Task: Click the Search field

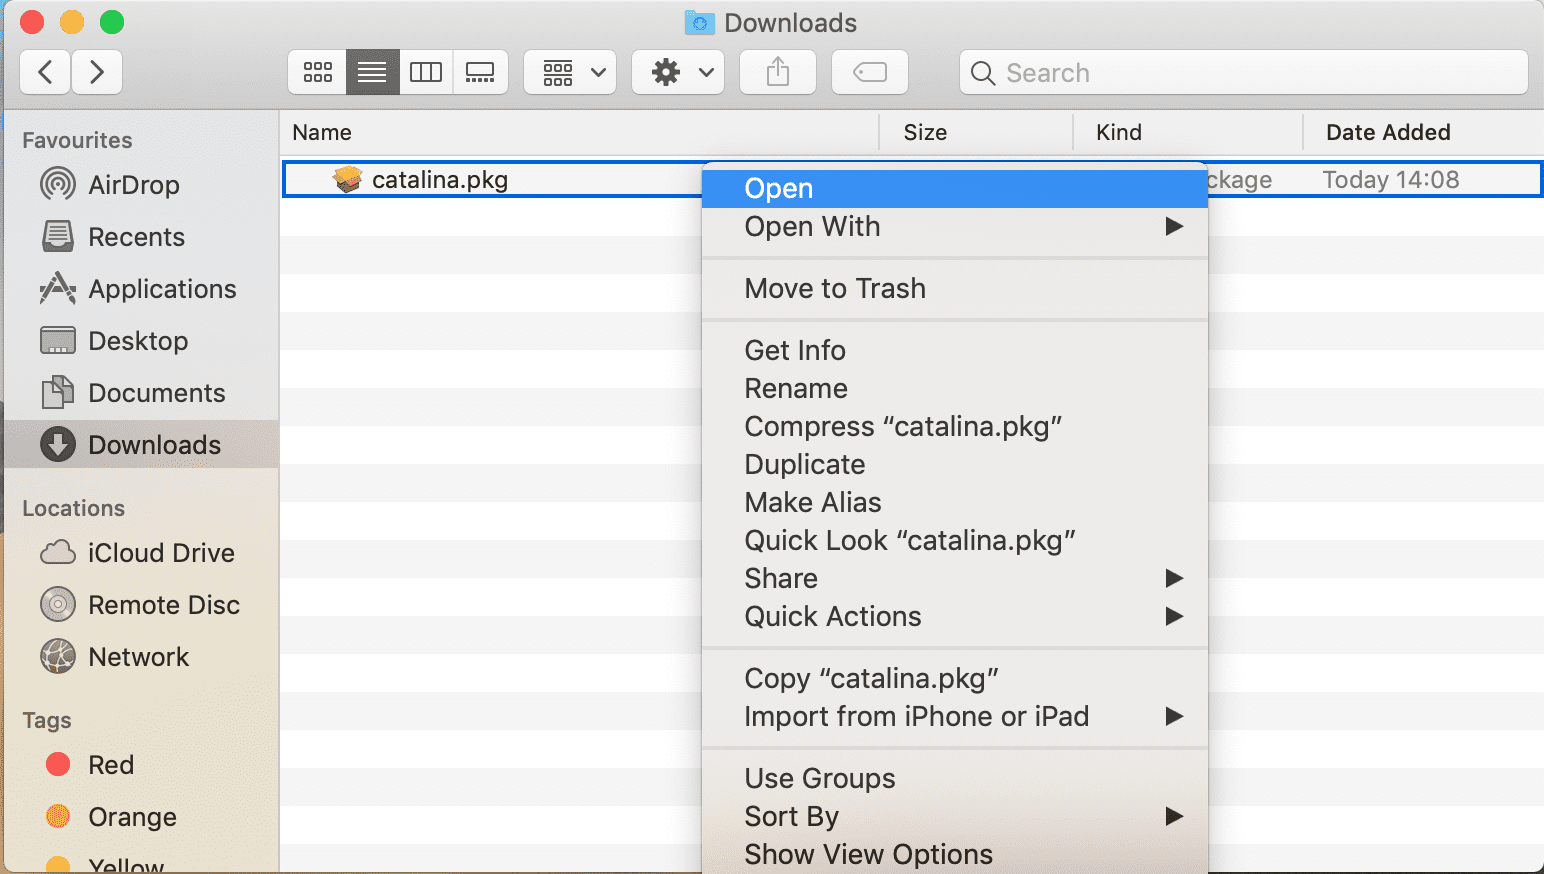Action: click(1243, 73)
